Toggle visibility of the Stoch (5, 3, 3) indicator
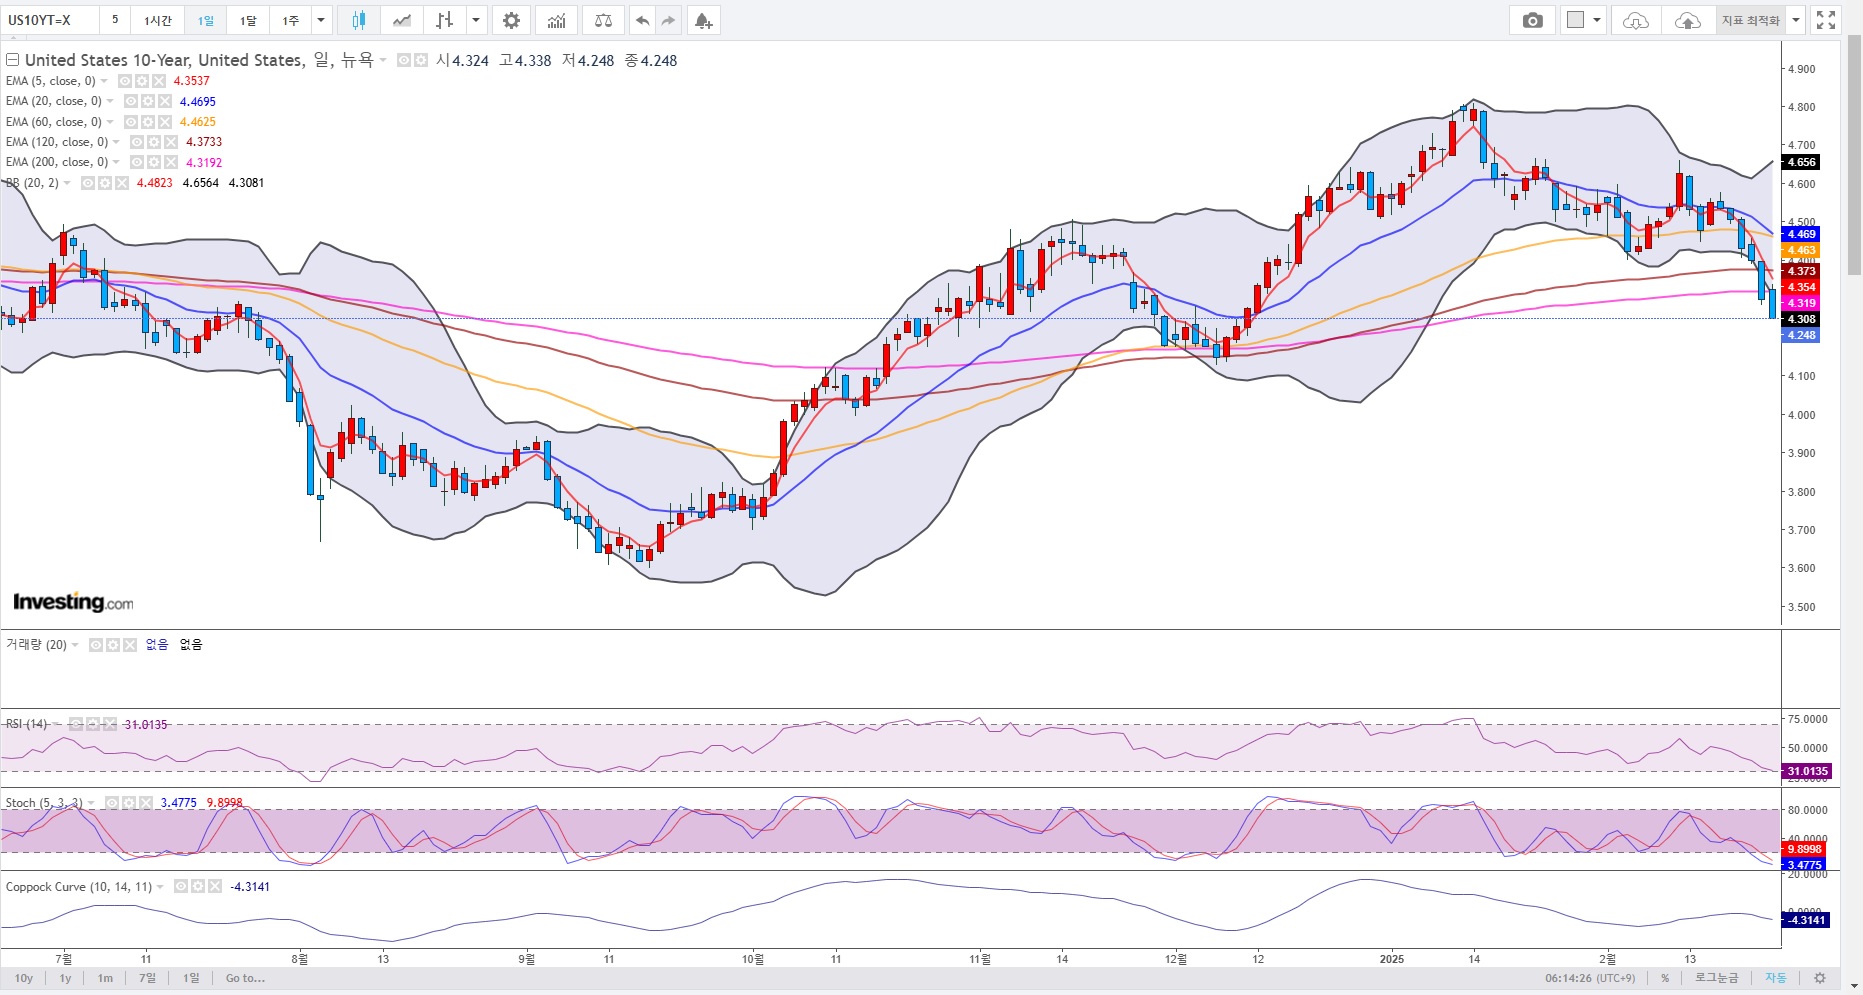 tap(112, 803)
